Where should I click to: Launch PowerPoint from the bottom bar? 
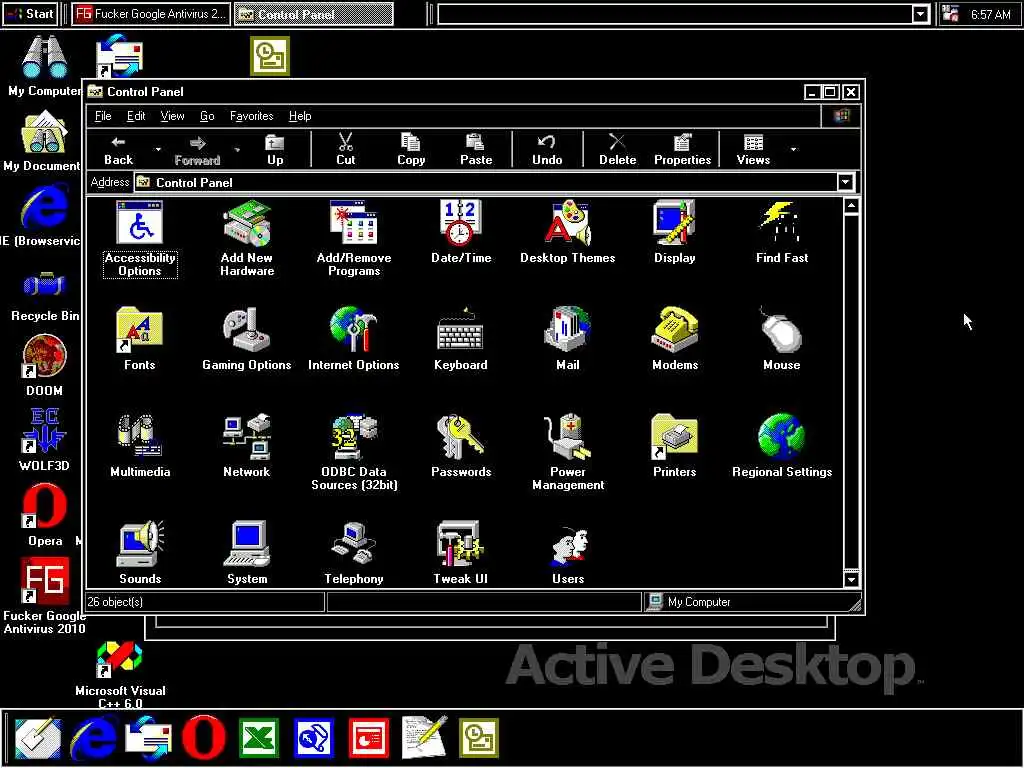(x=369, y=738)
